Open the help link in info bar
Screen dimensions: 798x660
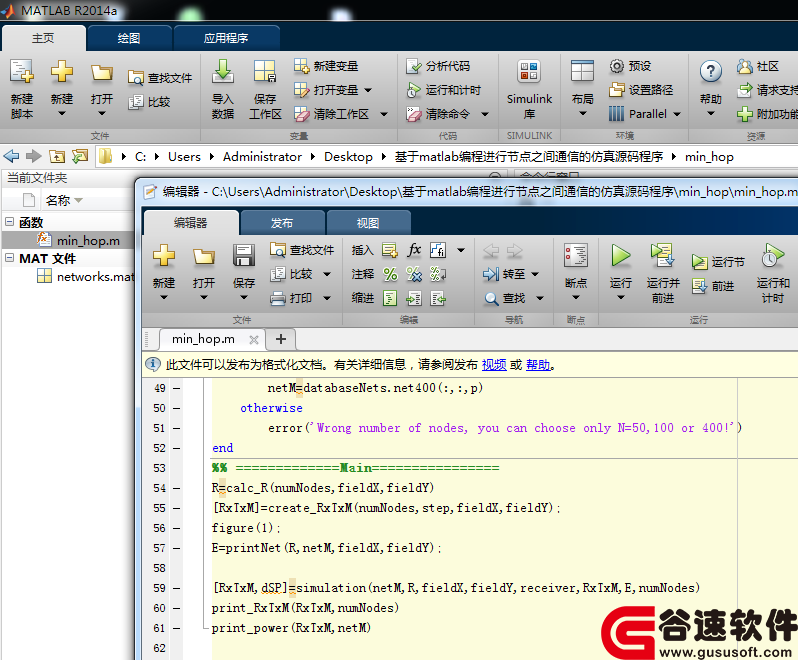(x=538, y=365)
